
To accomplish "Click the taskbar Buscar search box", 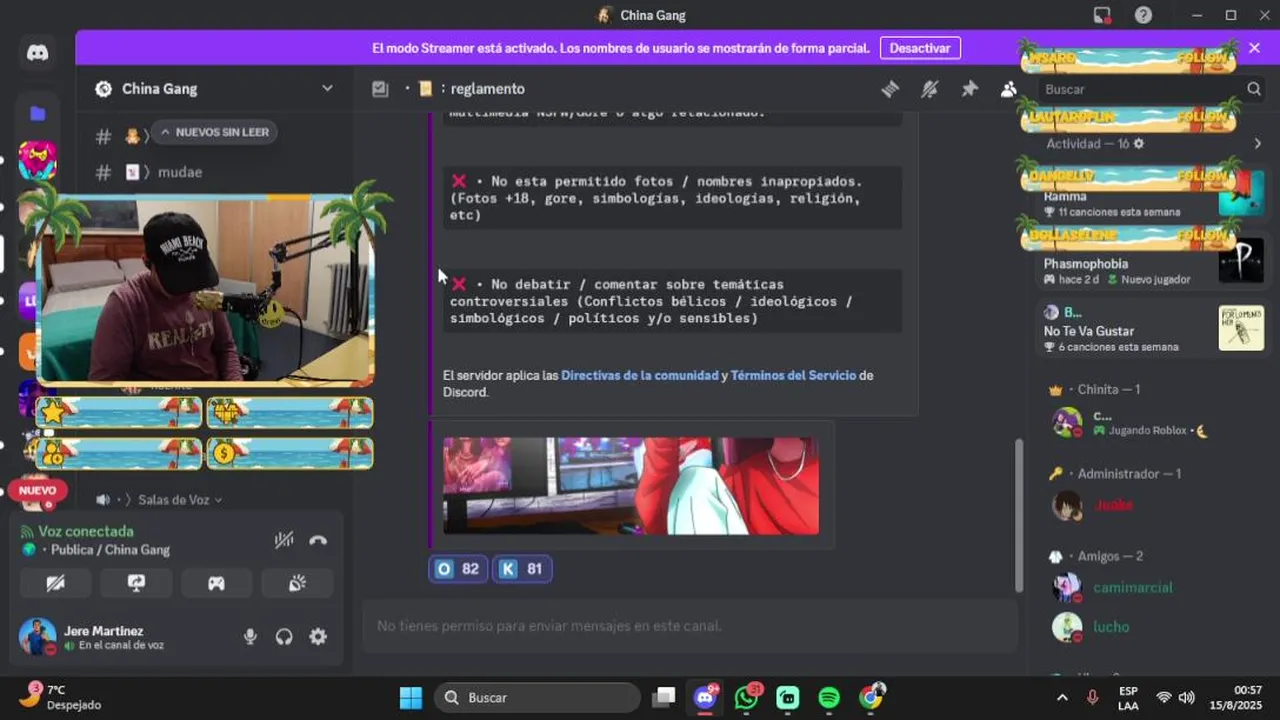I will click(537, 698).
